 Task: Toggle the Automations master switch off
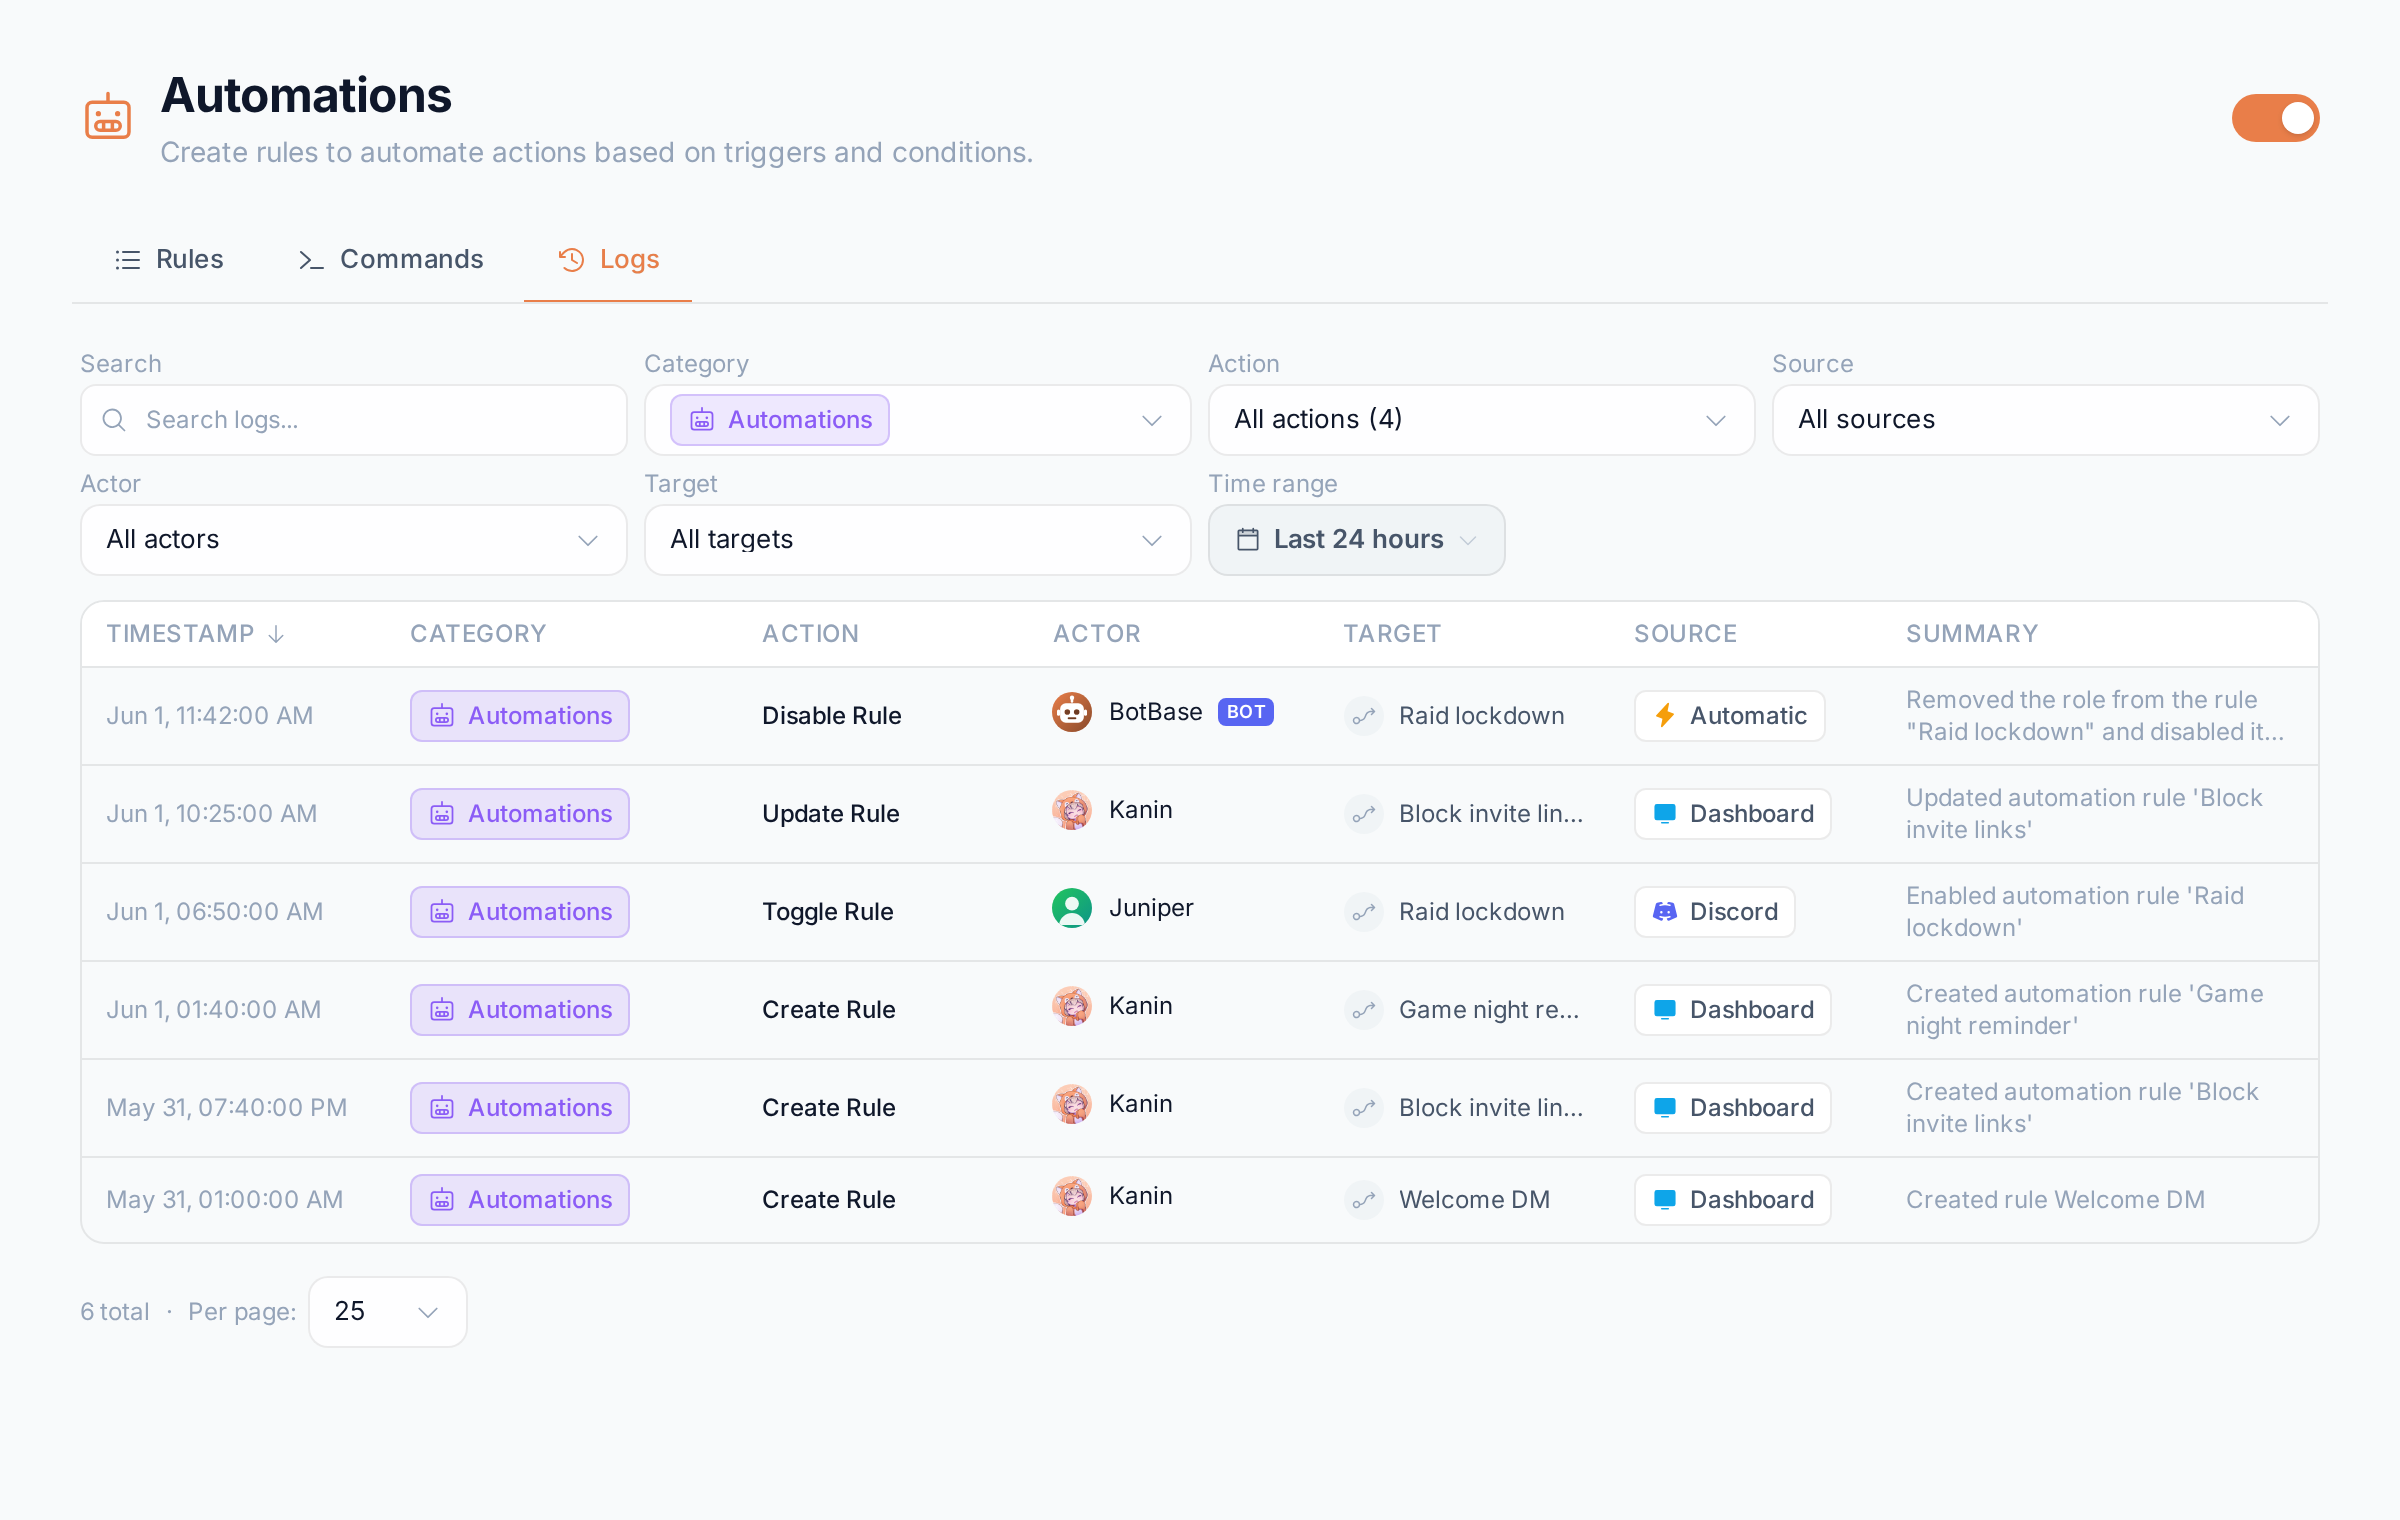[x=2275, y=118]
